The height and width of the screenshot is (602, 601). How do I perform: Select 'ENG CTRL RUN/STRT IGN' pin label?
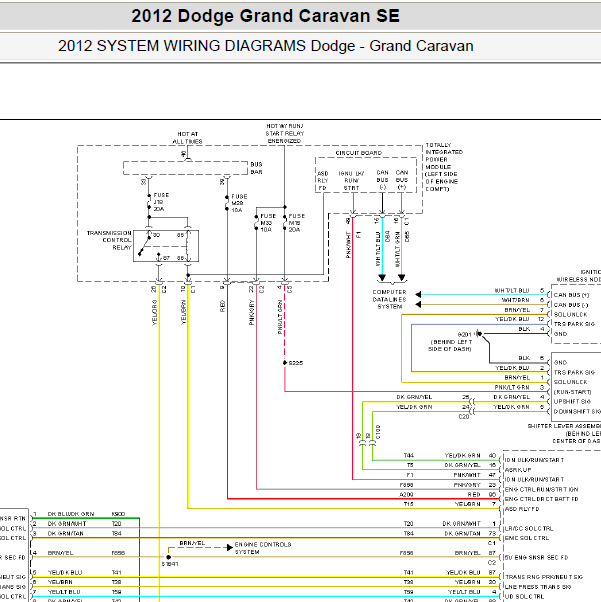point(541,490)
